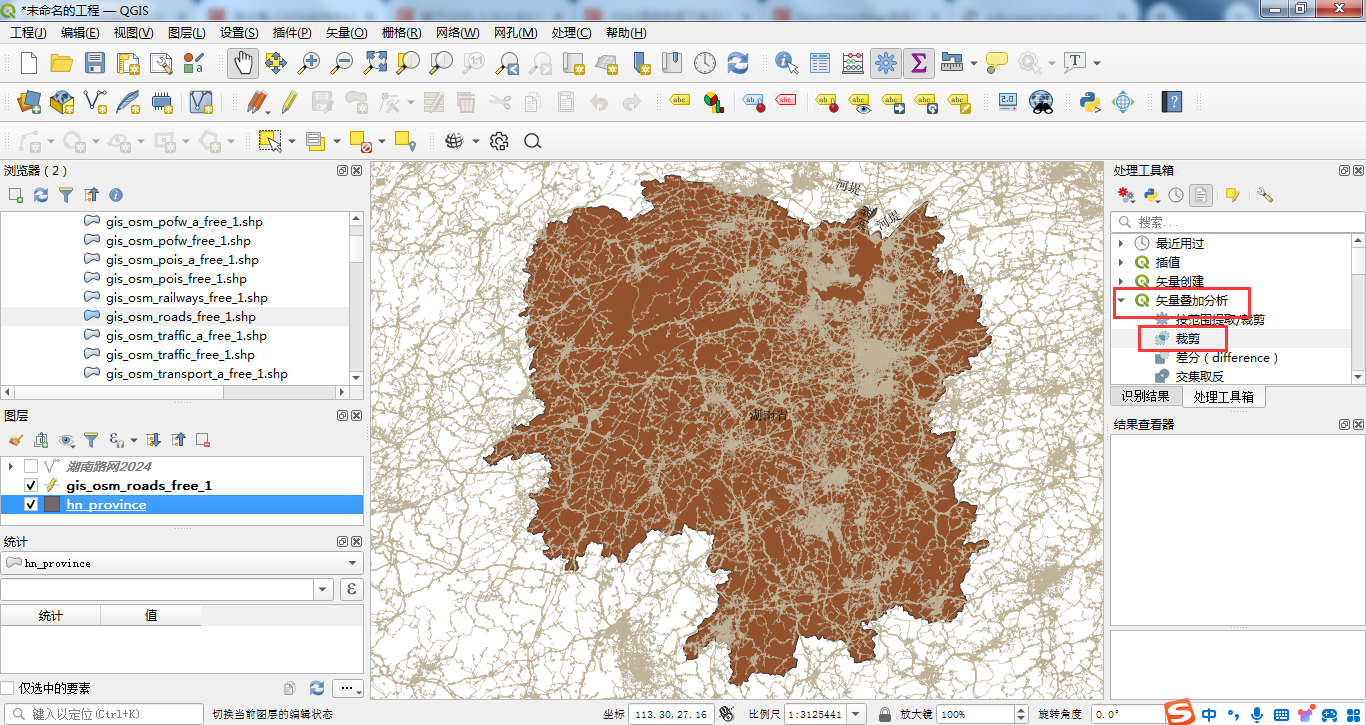The height and width of the screenshot is (725, 1366).
Task: Create a new project with the blank page icon
Action: pos(29,63)
